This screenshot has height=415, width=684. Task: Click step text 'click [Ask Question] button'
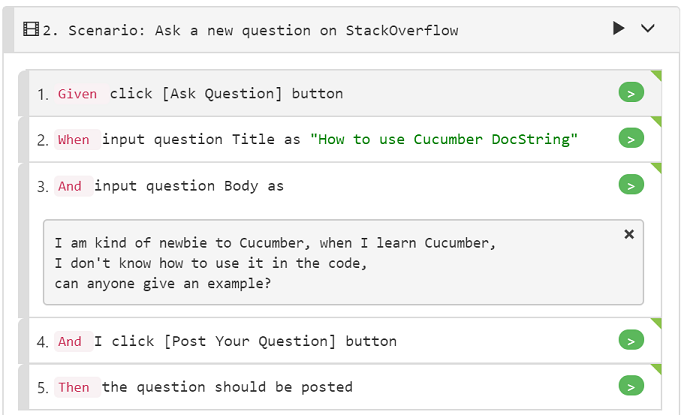pos(226,93)
